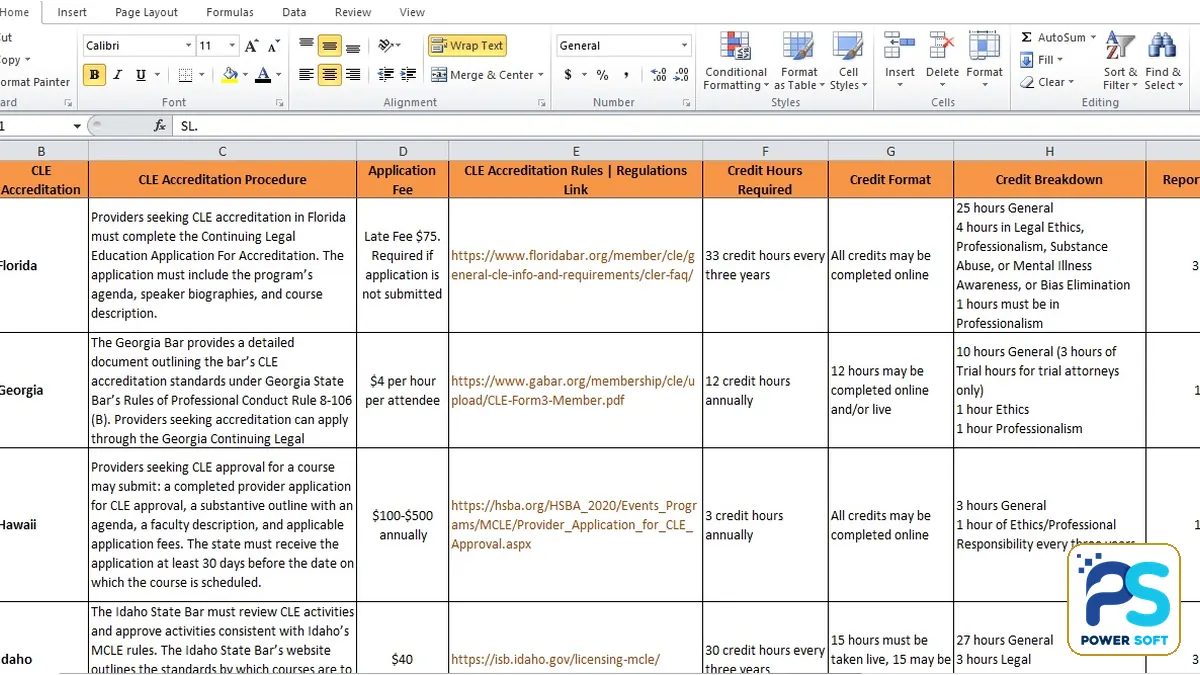Image resolution: width=1200 pixels, height=675 pixels.
Task: Switch to the Data tab
Action: [294, 12]
